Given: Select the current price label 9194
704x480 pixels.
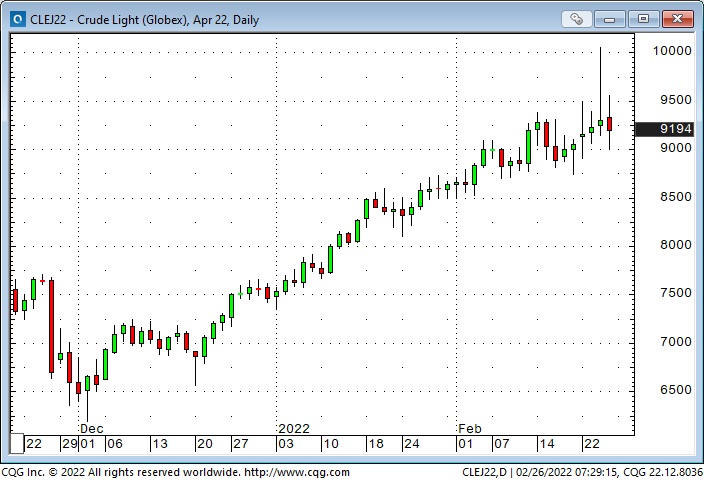Looking at the screenshot, I should coord(666,129).
